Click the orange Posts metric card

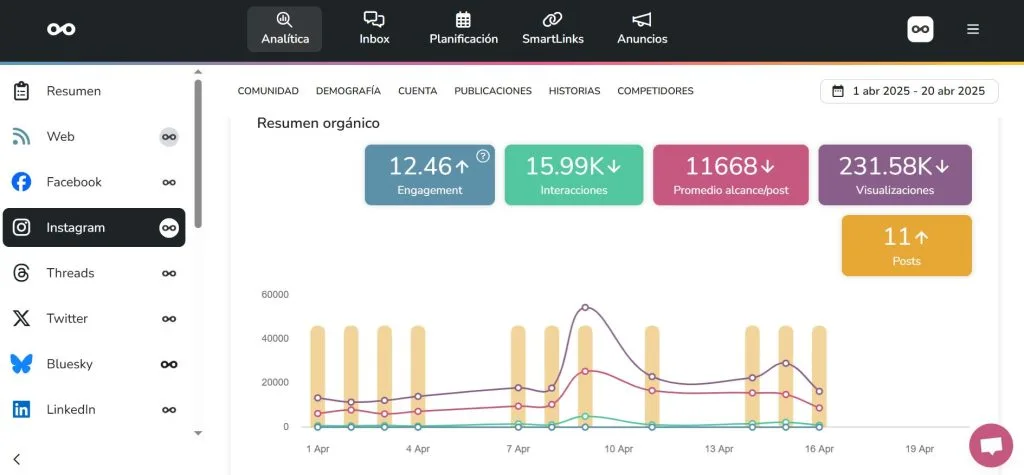tap(906, 245)
